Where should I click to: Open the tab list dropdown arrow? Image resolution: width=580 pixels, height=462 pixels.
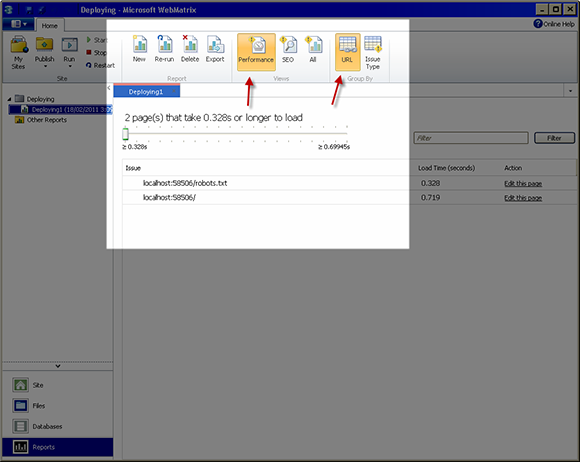[x=570, y=91]
